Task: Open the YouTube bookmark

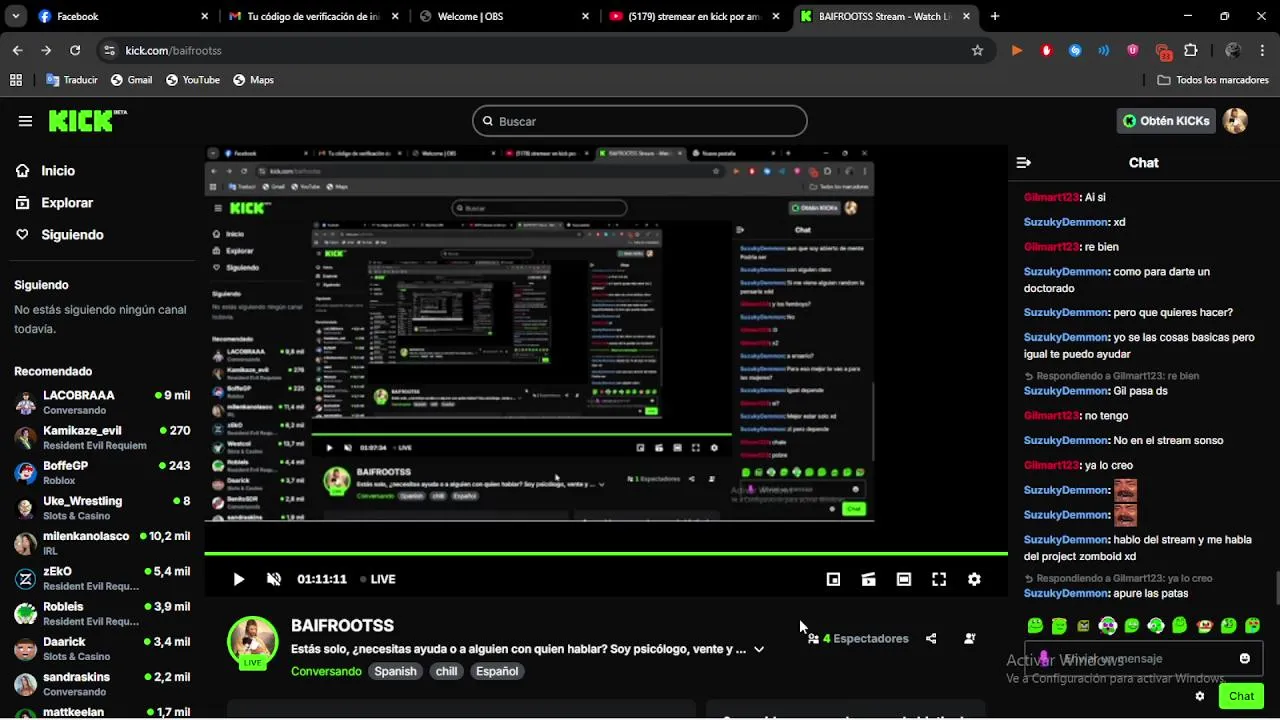Action: 192,80
